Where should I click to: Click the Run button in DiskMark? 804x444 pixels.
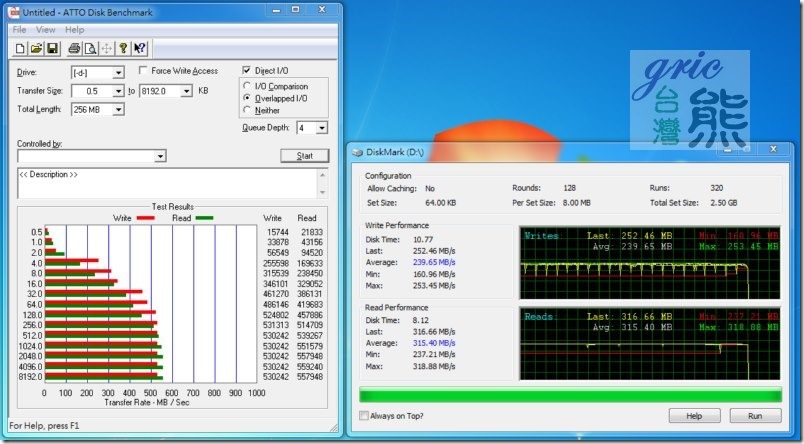point(755,416)
